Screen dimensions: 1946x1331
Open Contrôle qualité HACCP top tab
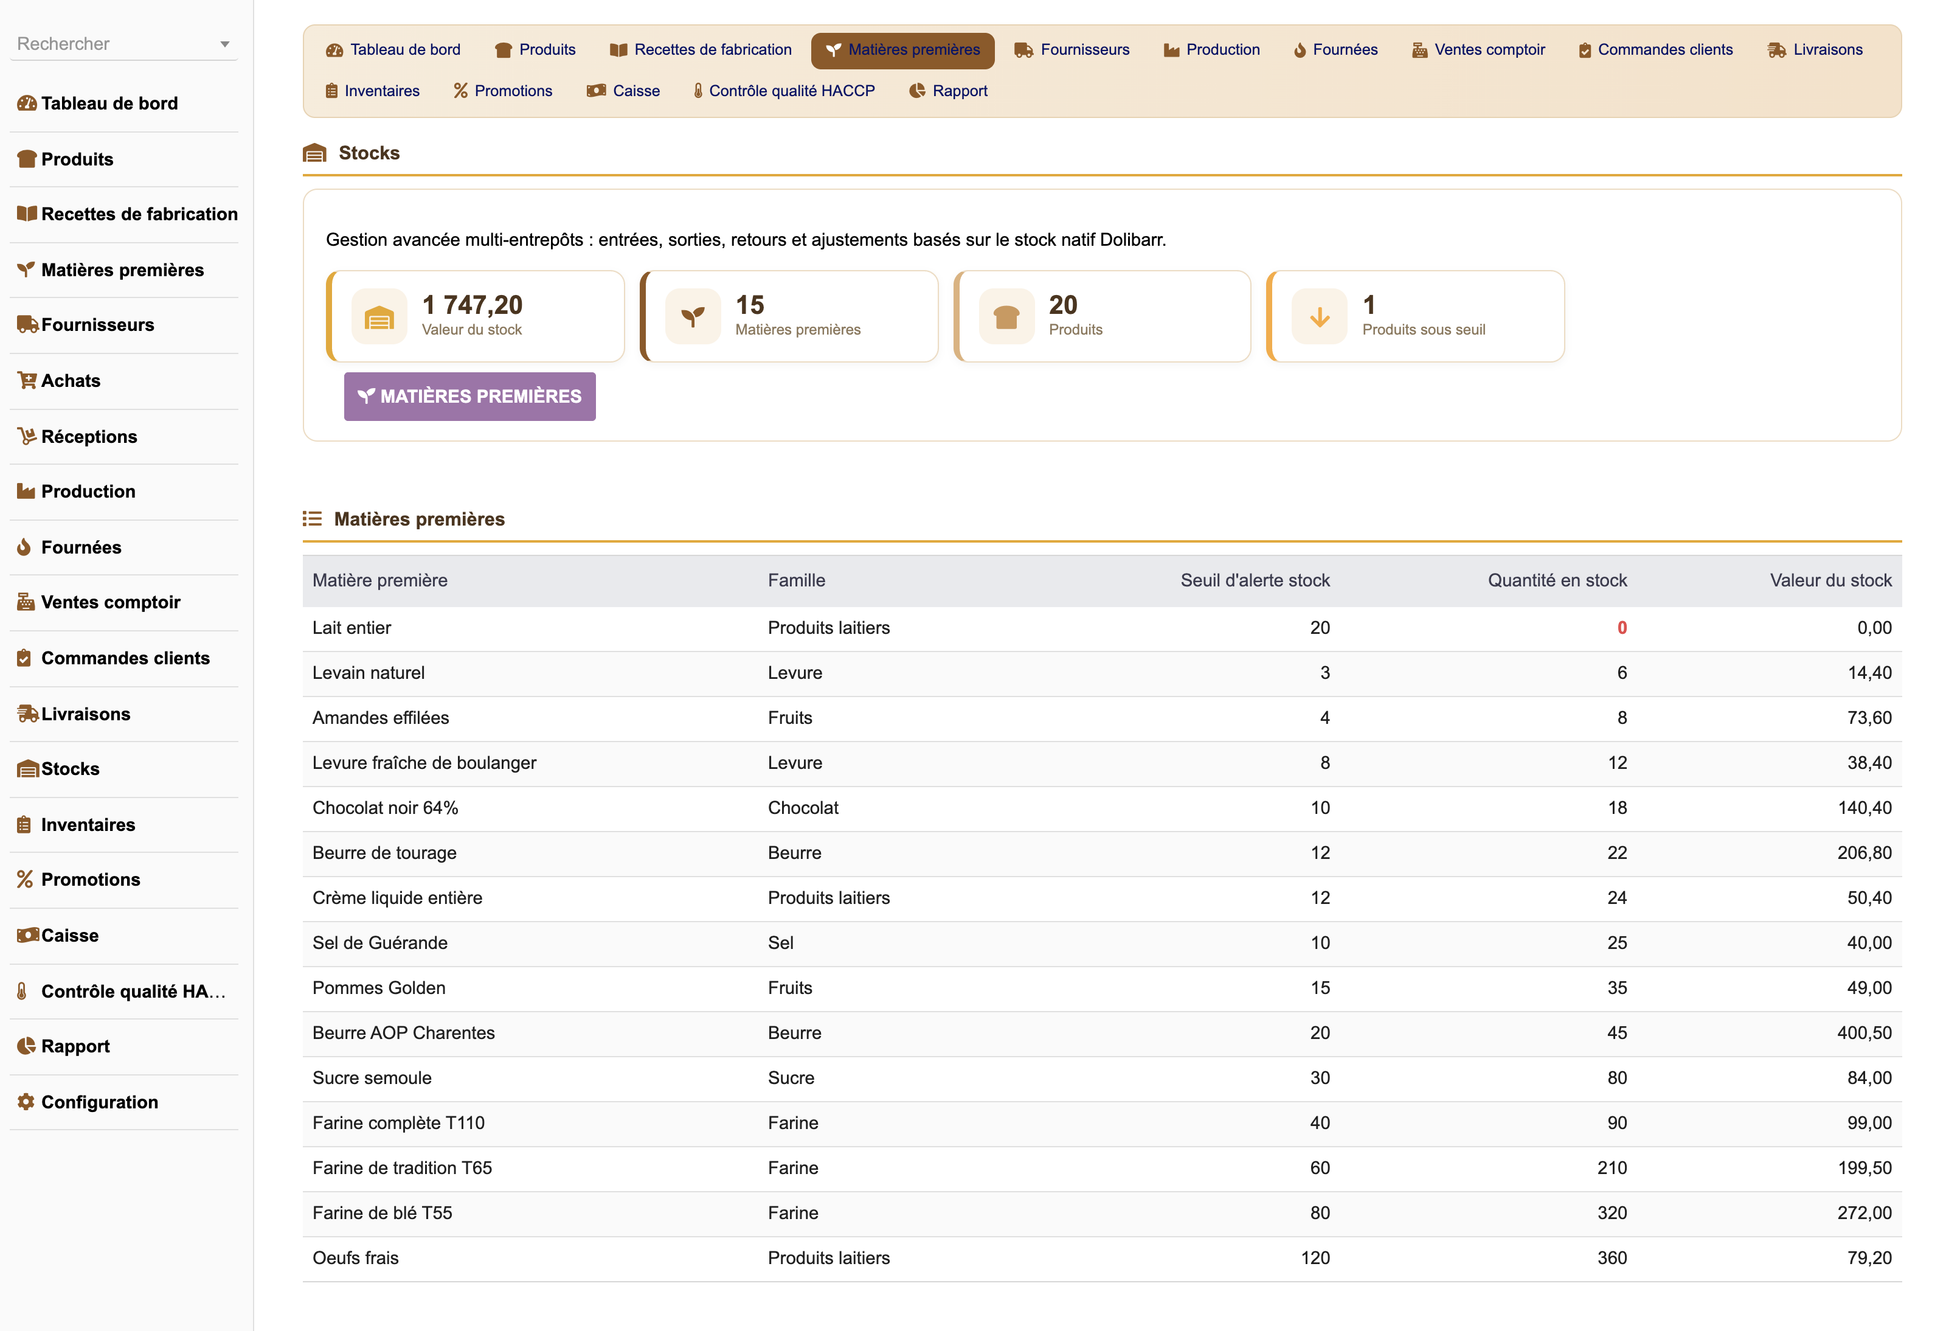coord(784,91)
